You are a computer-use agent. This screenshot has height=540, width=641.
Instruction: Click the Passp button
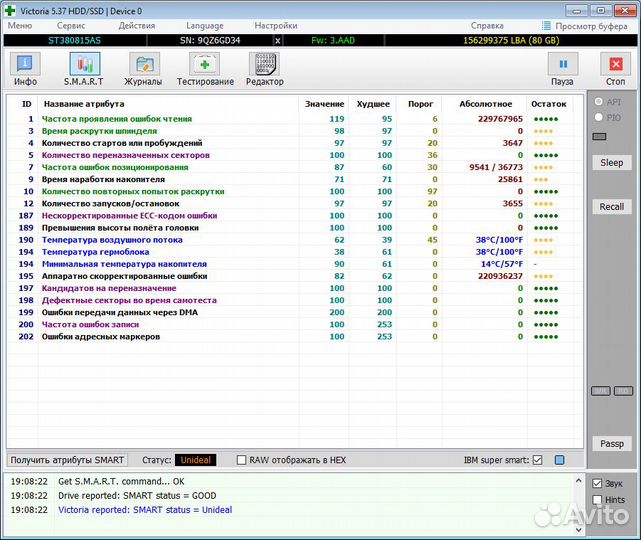pos(612,444)
